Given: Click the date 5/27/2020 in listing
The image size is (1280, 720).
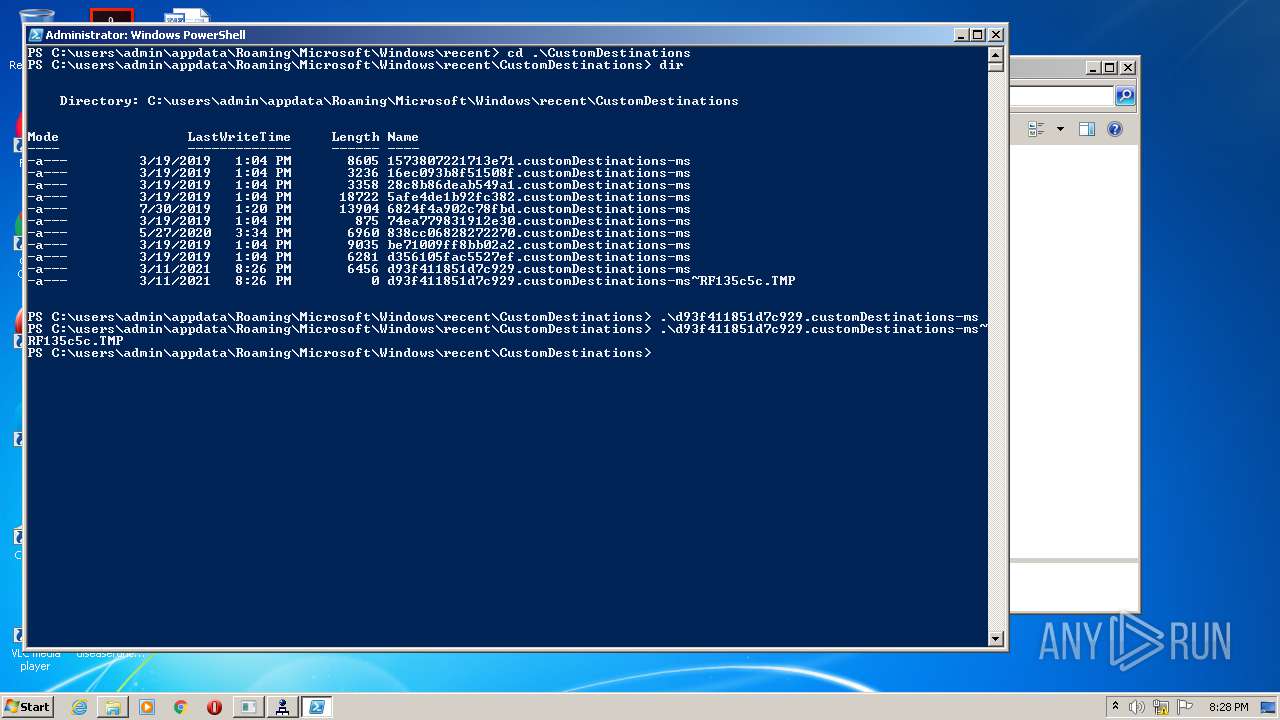Looking at the screenshot, I should pos(175,233).
